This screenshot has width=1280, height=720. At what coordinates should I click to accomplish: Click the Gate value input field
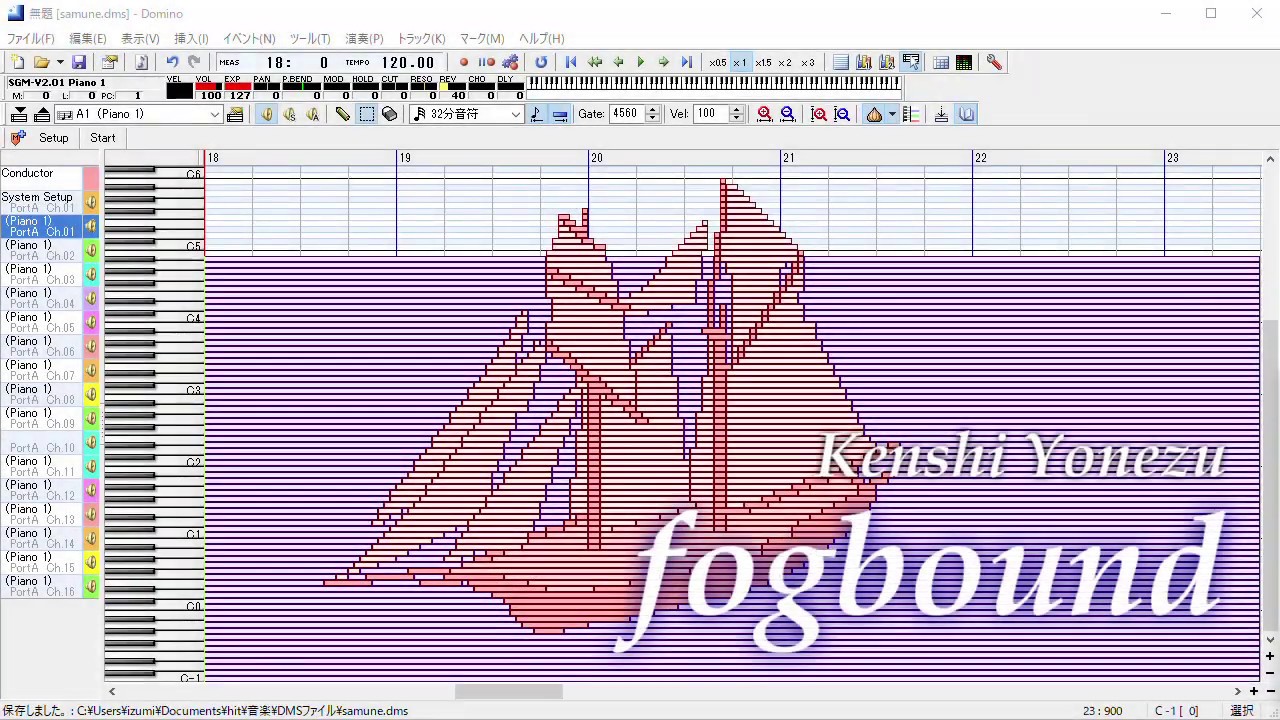coord(626,114)
